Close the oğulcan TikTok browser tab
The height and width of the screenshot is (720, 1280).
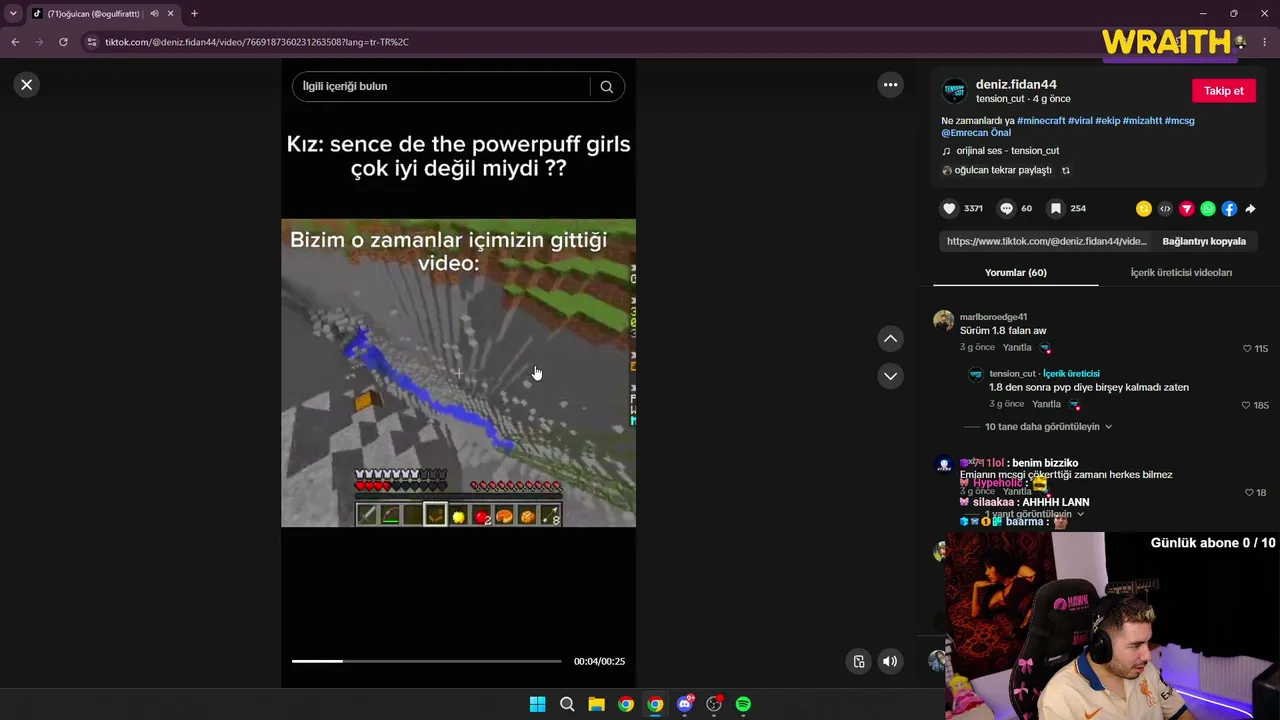click(171, 14)
